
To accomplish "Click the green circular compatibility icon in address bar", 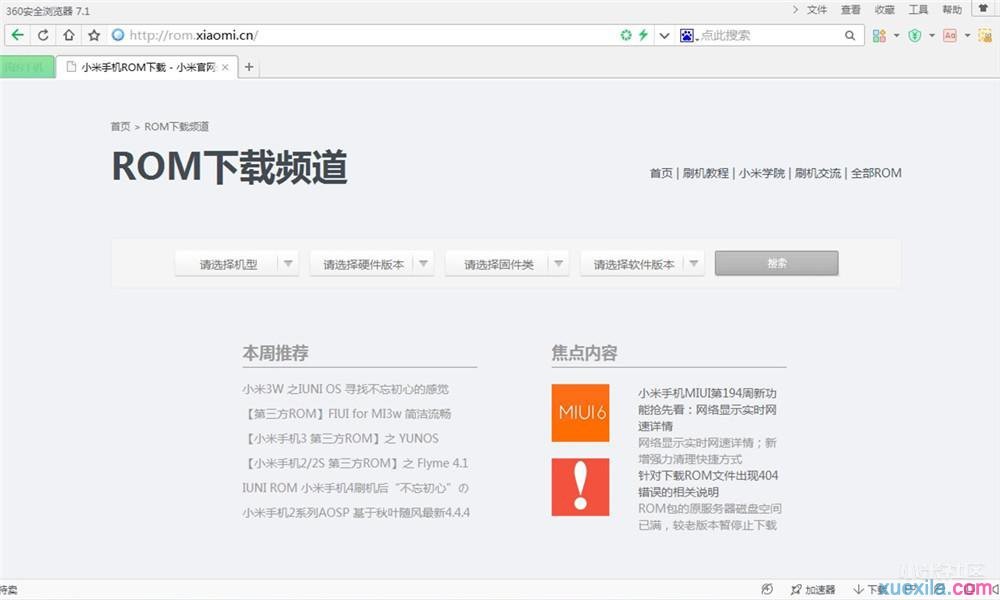I will pos(626,35).
